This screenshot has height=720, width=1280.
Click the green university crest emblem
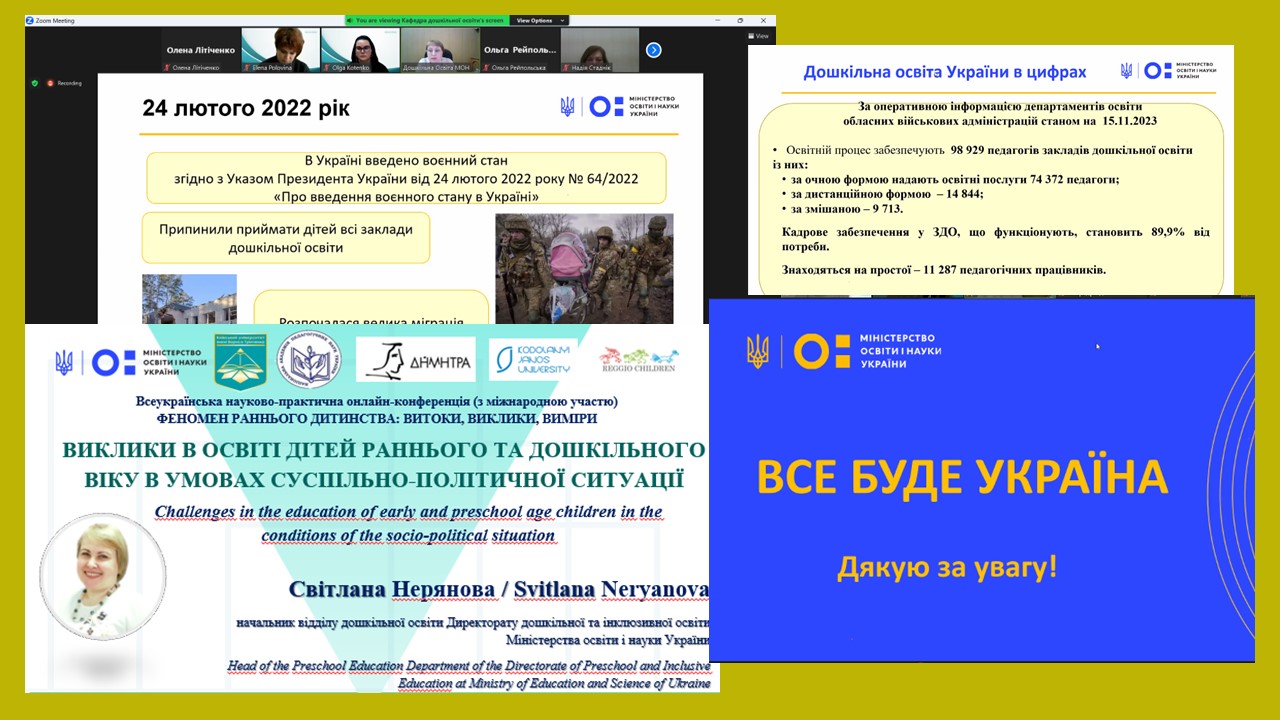point(240,361)
